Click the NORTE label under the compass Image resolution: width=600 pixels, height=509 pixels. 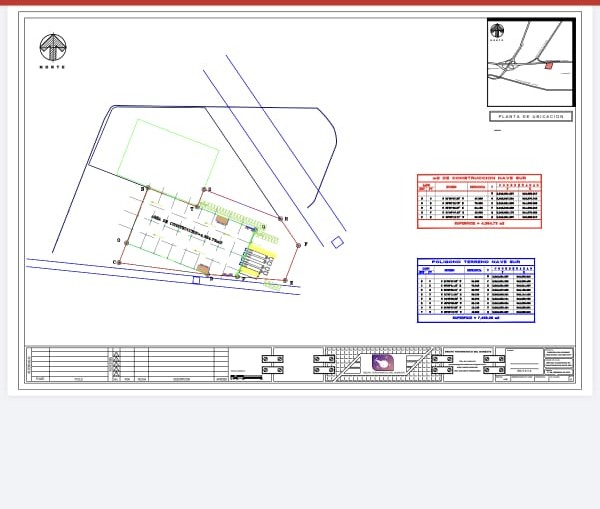(x=52, y=67)
